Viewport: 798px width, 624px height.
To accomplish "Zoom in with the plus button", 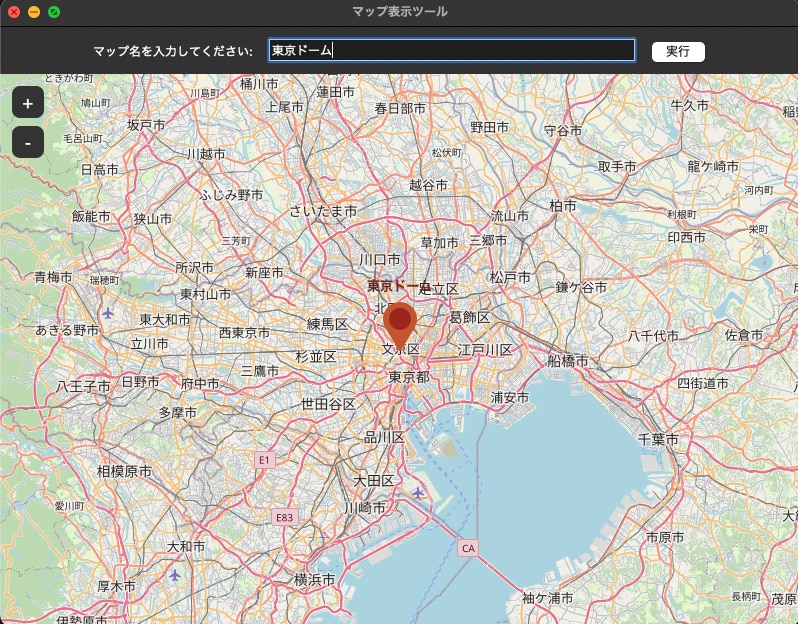I will [28, 103].
